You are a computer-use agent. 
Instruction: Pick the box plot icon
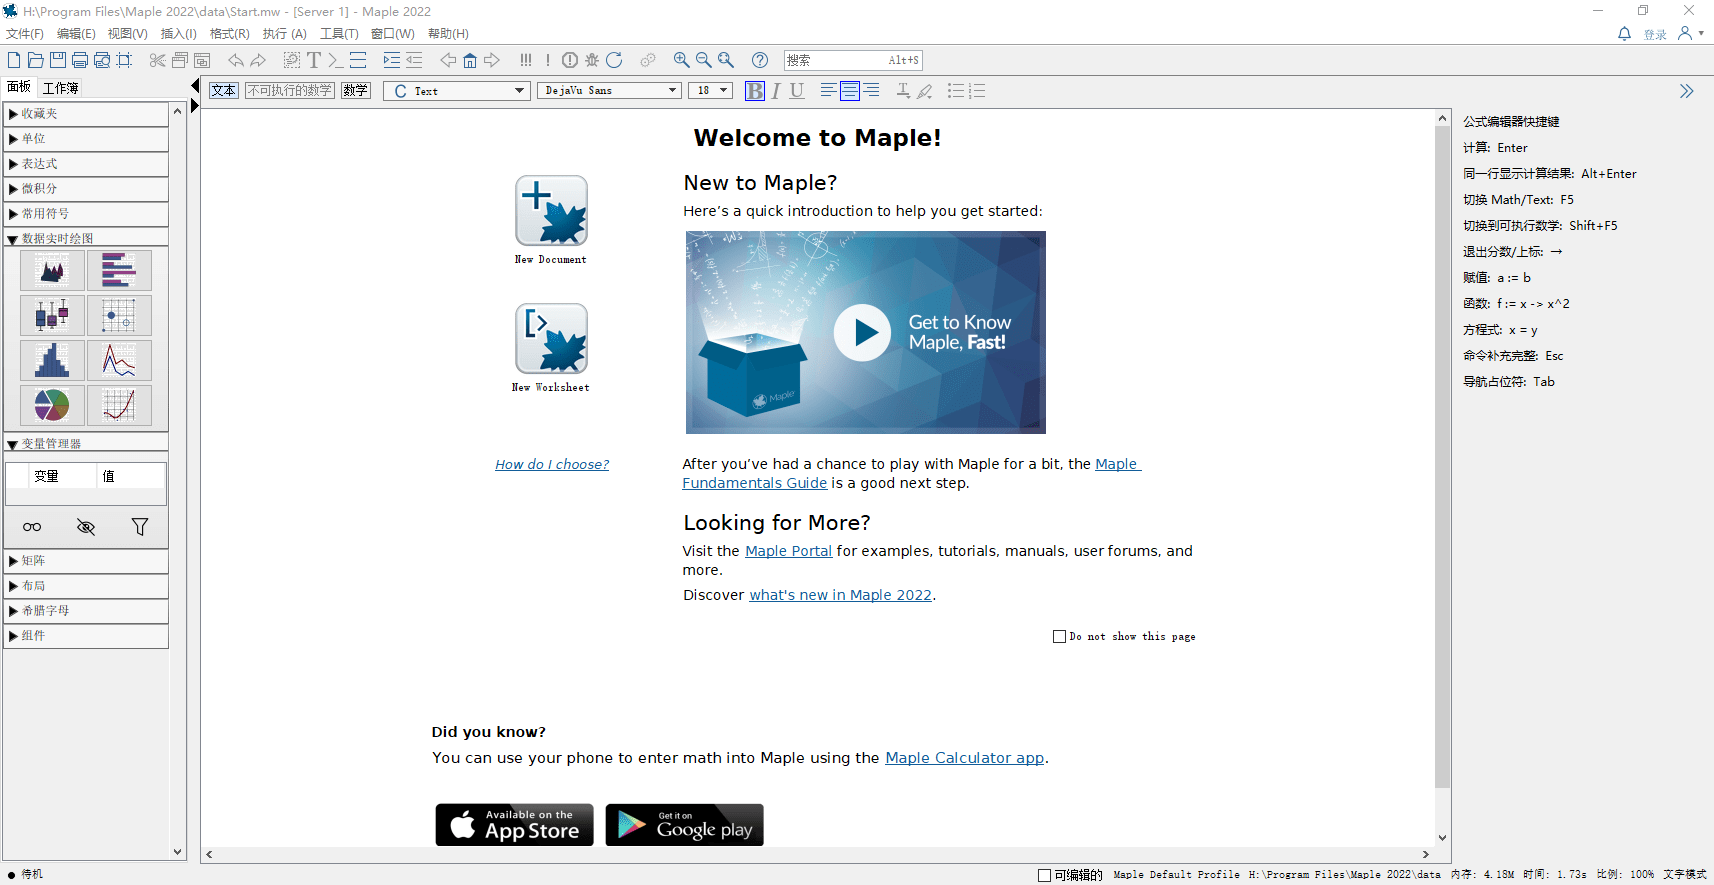[52, 315]
